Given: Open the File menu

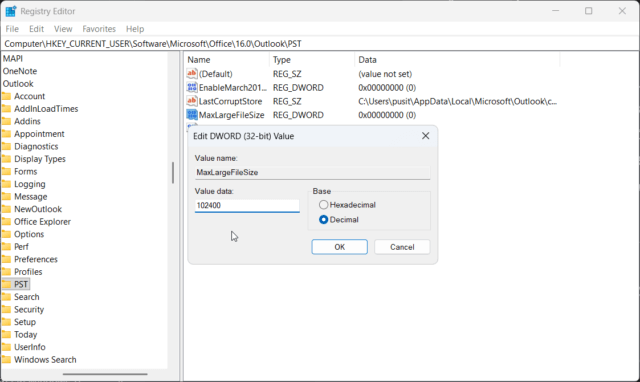Looking at the screenshot, I should click(x=12, y=29).
